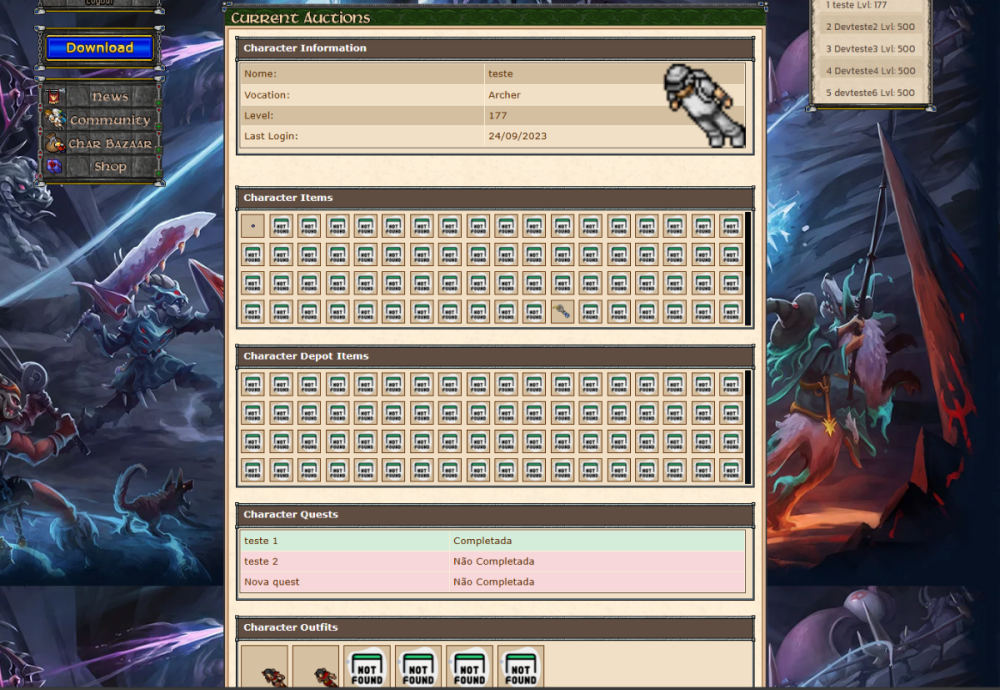The height and width of the screenshot is (690, 1000).
Task: Click the Community group icon
Action: pyautogui.click(x=54, y=120)
